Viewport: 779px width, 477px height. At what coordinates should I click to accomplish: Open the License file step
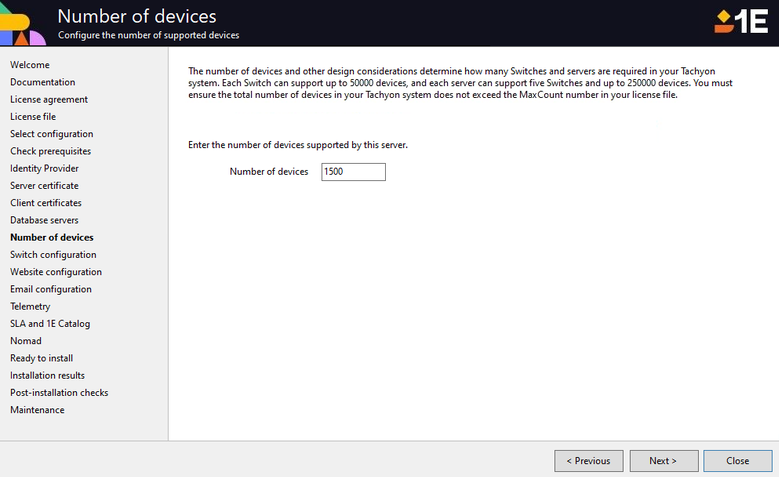(33, 117)
